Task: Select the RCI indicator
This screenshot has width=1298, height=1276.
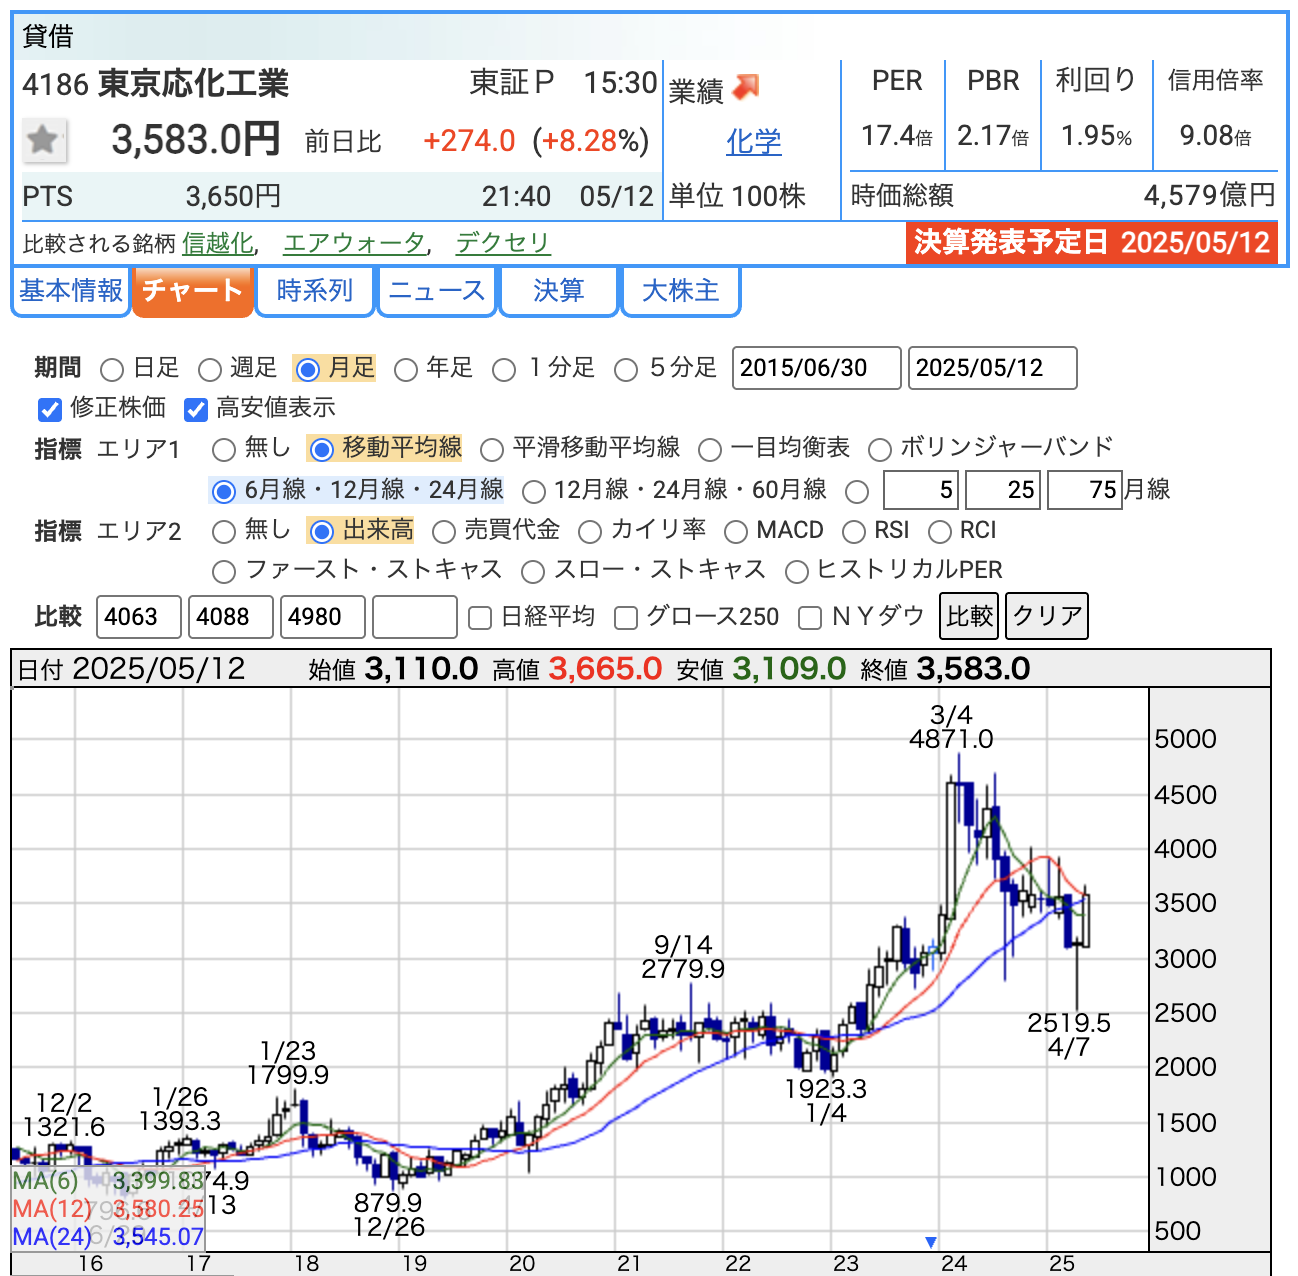Action: (940, 531)
